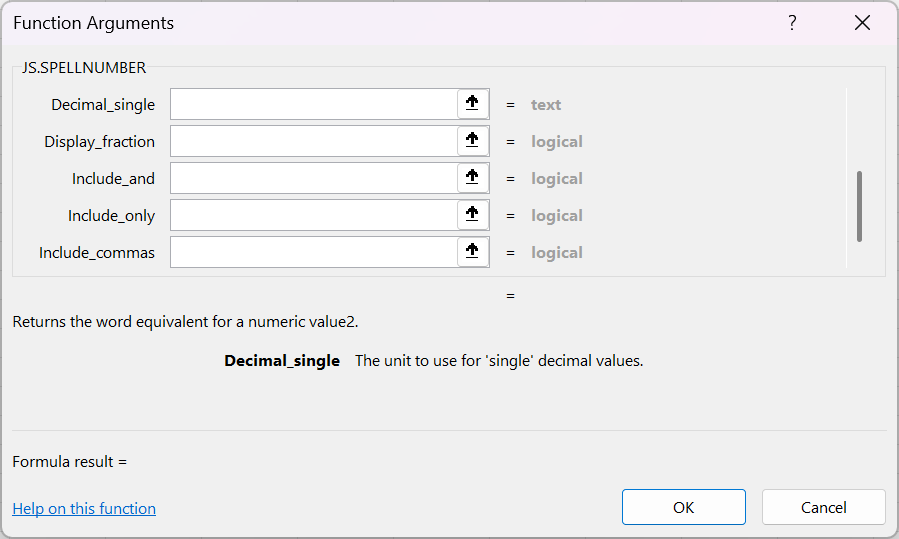Click the Decimal_single argument label

[x=103, y=104]
